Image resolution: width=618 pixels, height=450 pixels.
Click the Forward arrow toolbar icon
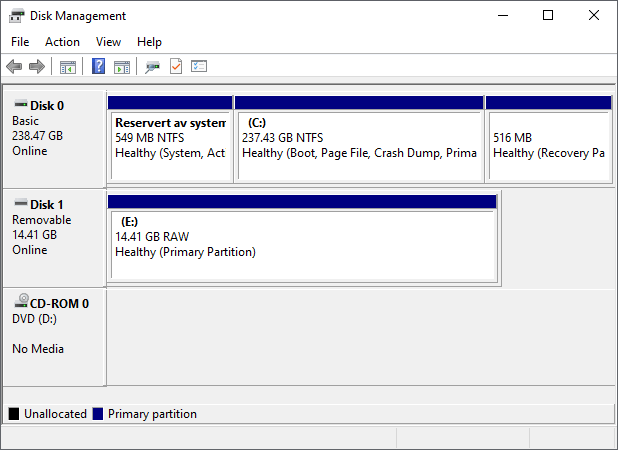[37, 66]
